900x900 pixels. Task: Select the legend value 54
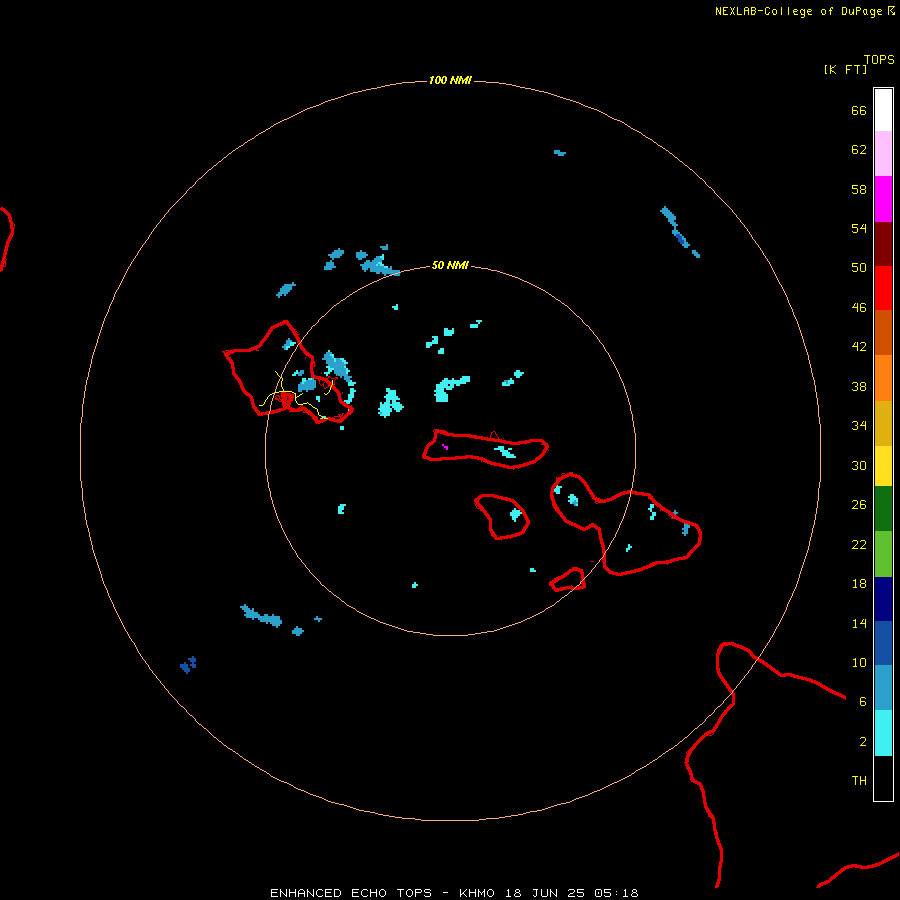[x=859, y=228]
